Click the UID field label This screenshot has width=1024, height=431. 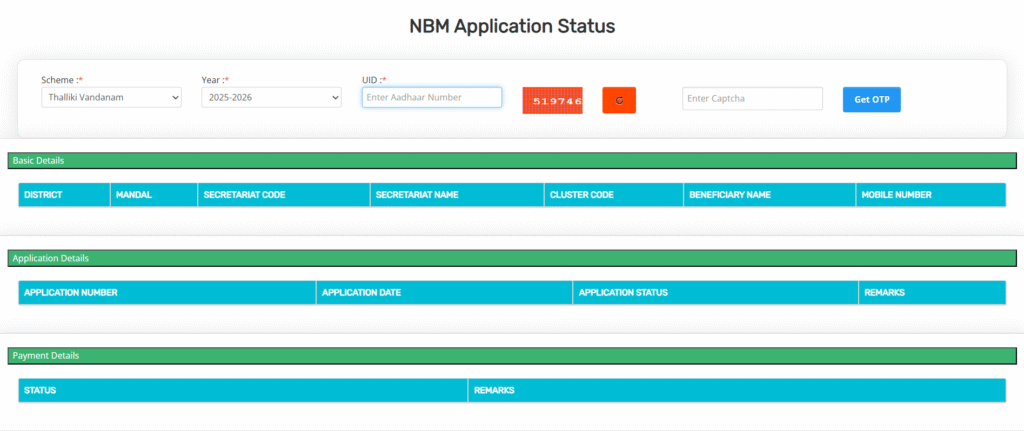point(374,80)
